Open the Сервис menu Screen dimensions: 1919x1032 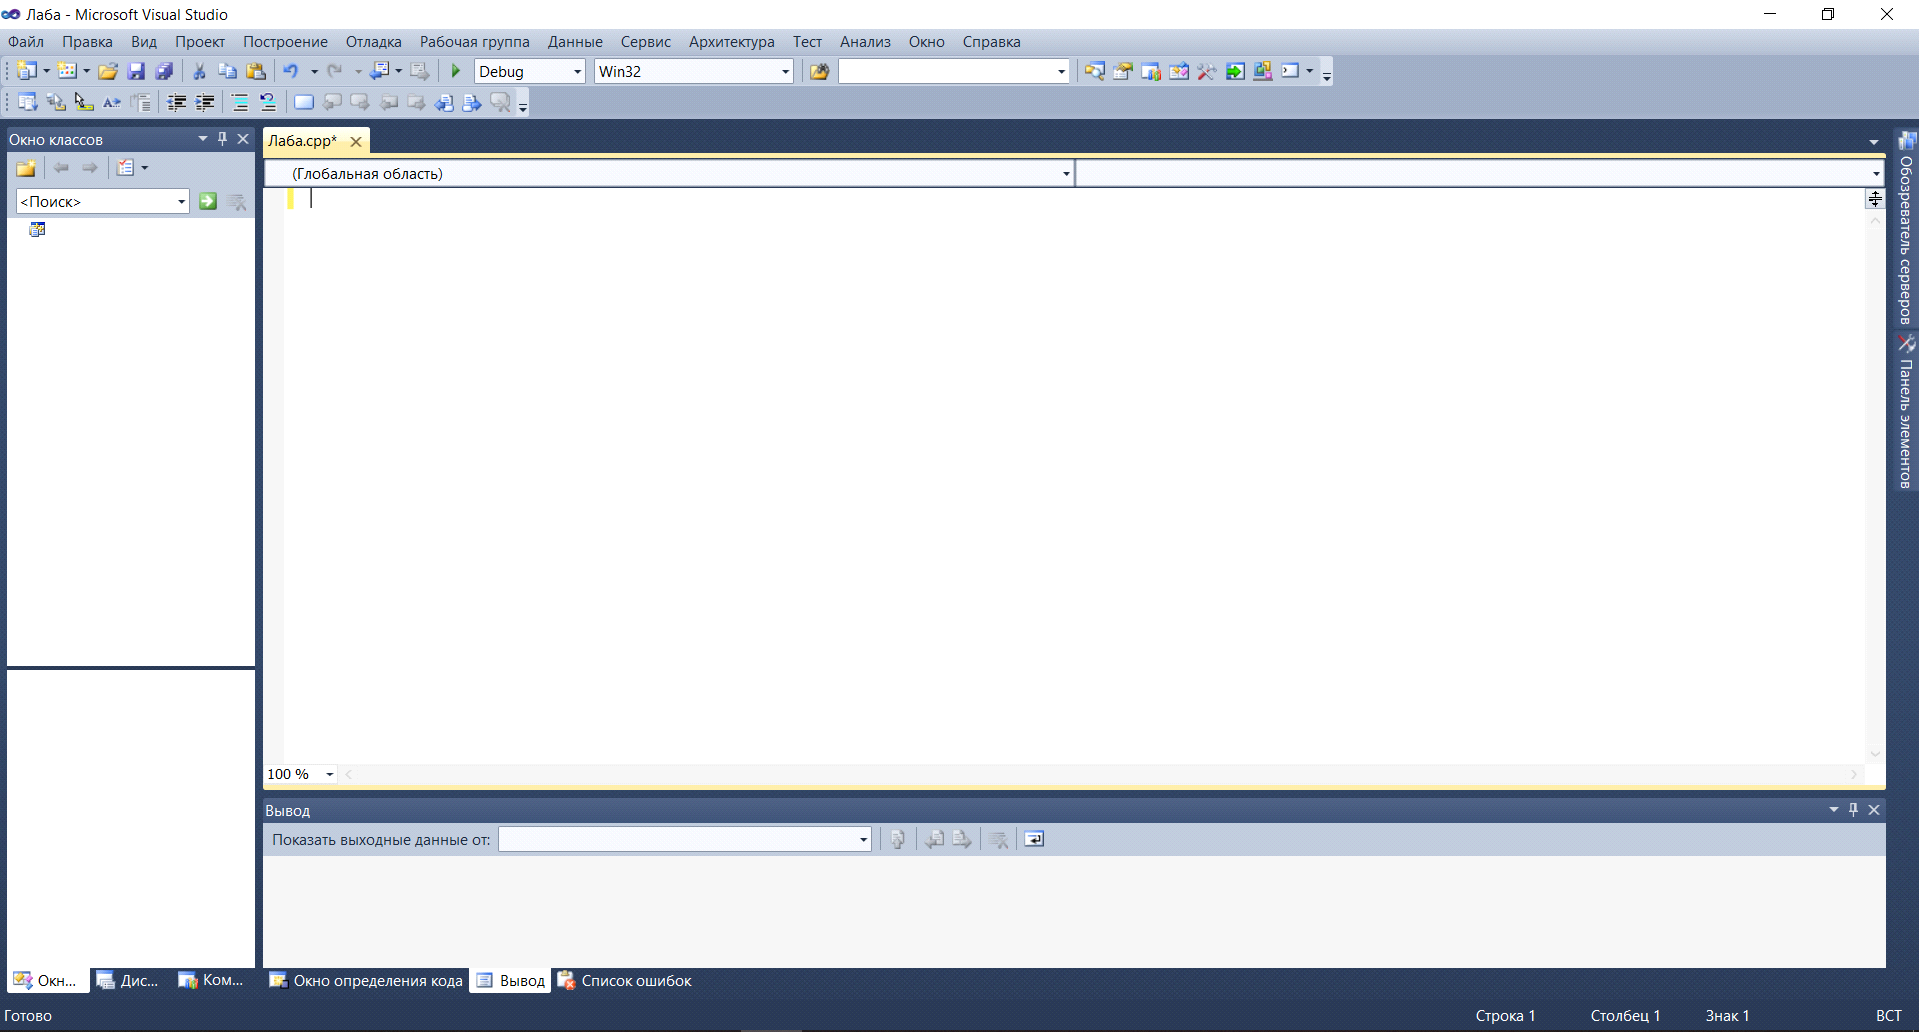(646, 42)
